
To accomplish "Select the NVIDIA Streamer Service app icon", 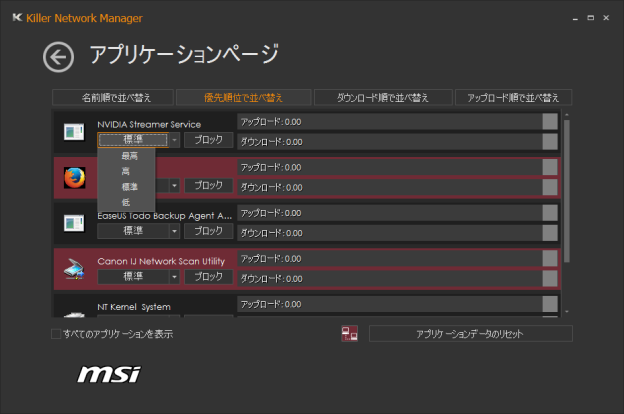I will tap(74, 132).
